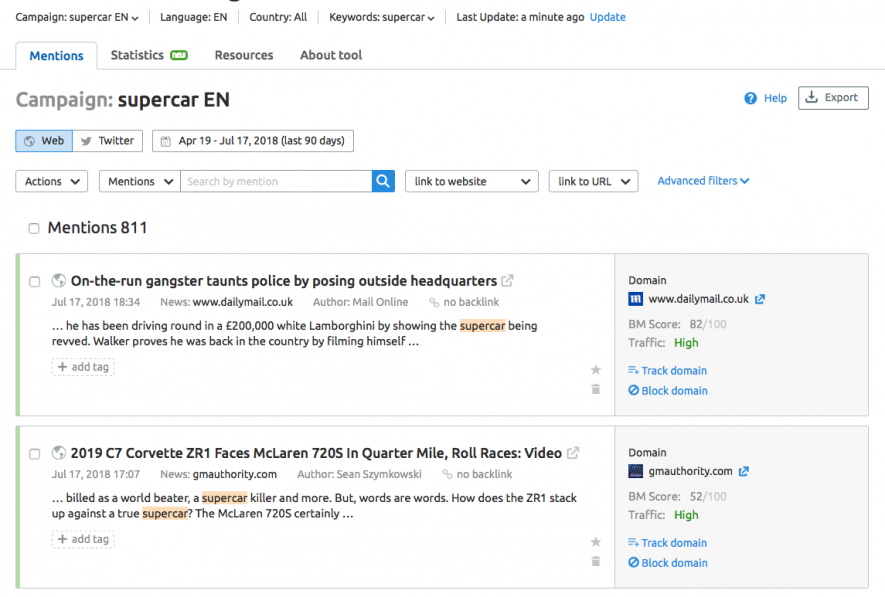This screenshot has height=597, width=885.
Task: Click the Update link
Action: (607, 17)
